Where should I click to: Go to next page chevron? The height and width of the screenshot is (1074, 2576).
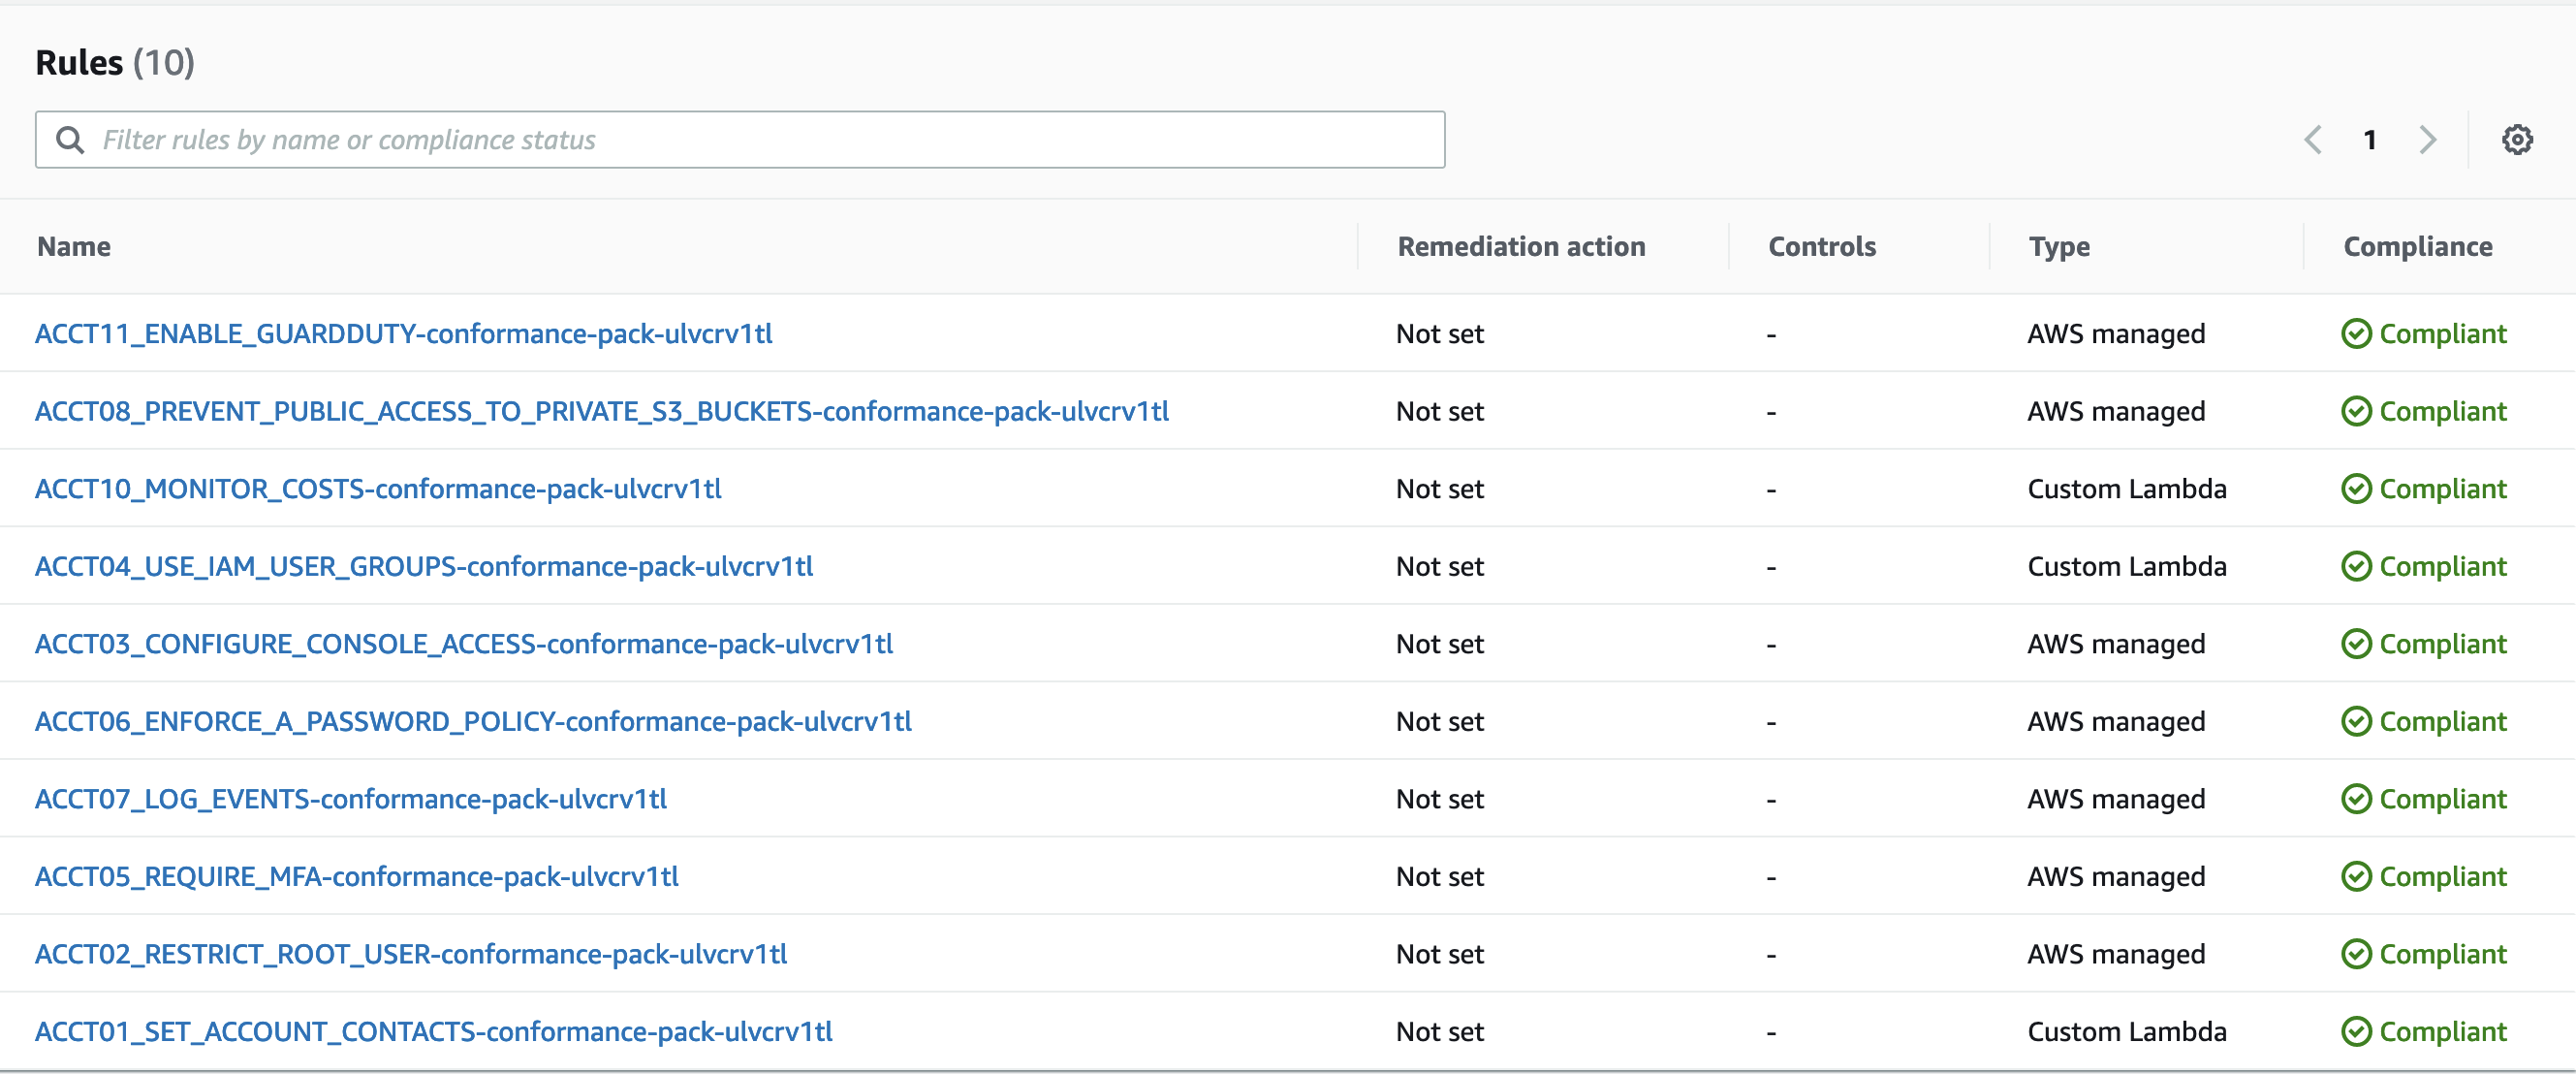coord(2427,140)
